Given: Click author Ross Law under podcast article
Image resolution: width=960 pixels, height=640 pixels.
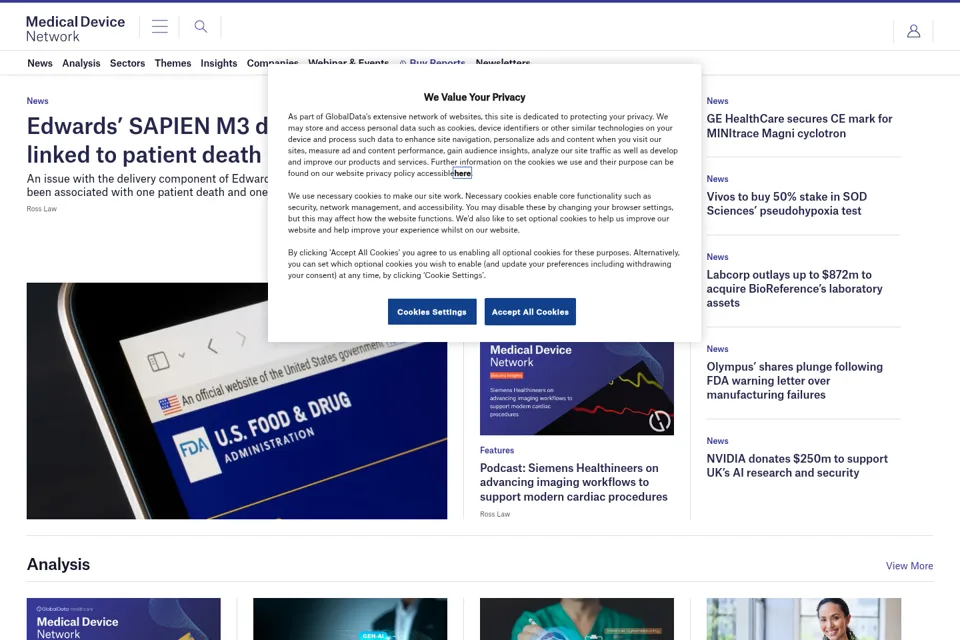Looking at the screenshot, I should click(x=495, y=514).
